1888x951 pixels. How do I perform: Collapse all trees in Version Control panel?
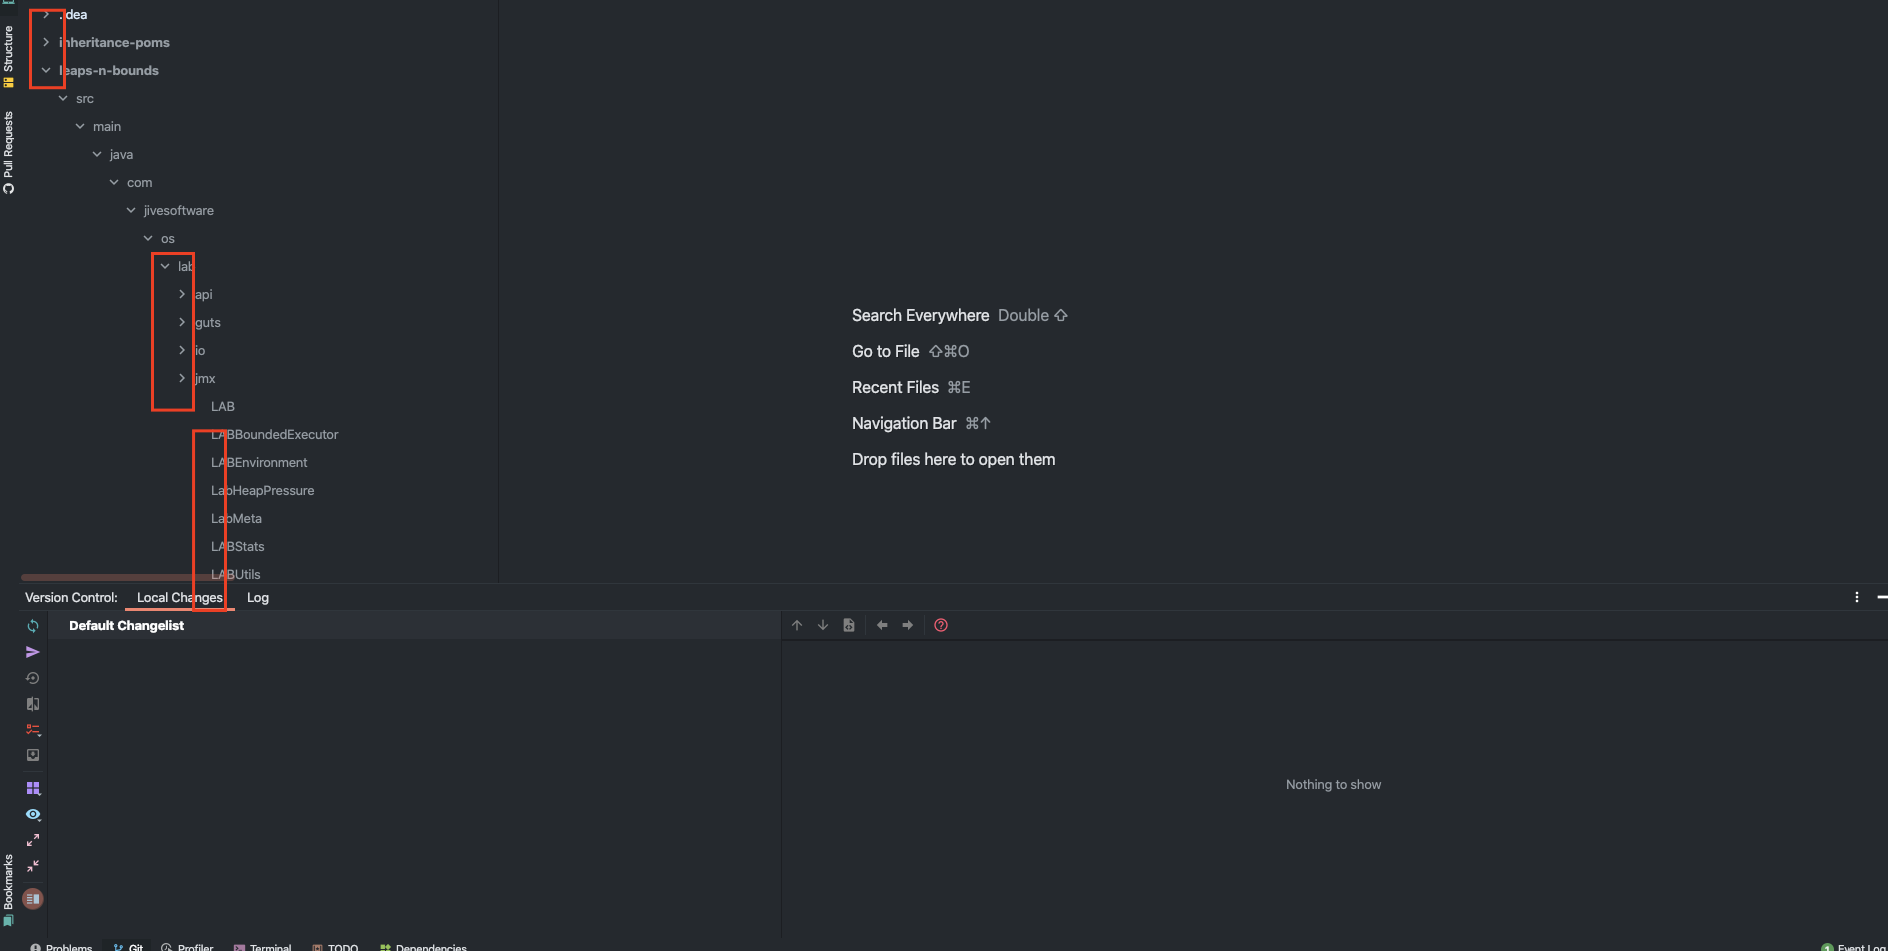(32, 866)
